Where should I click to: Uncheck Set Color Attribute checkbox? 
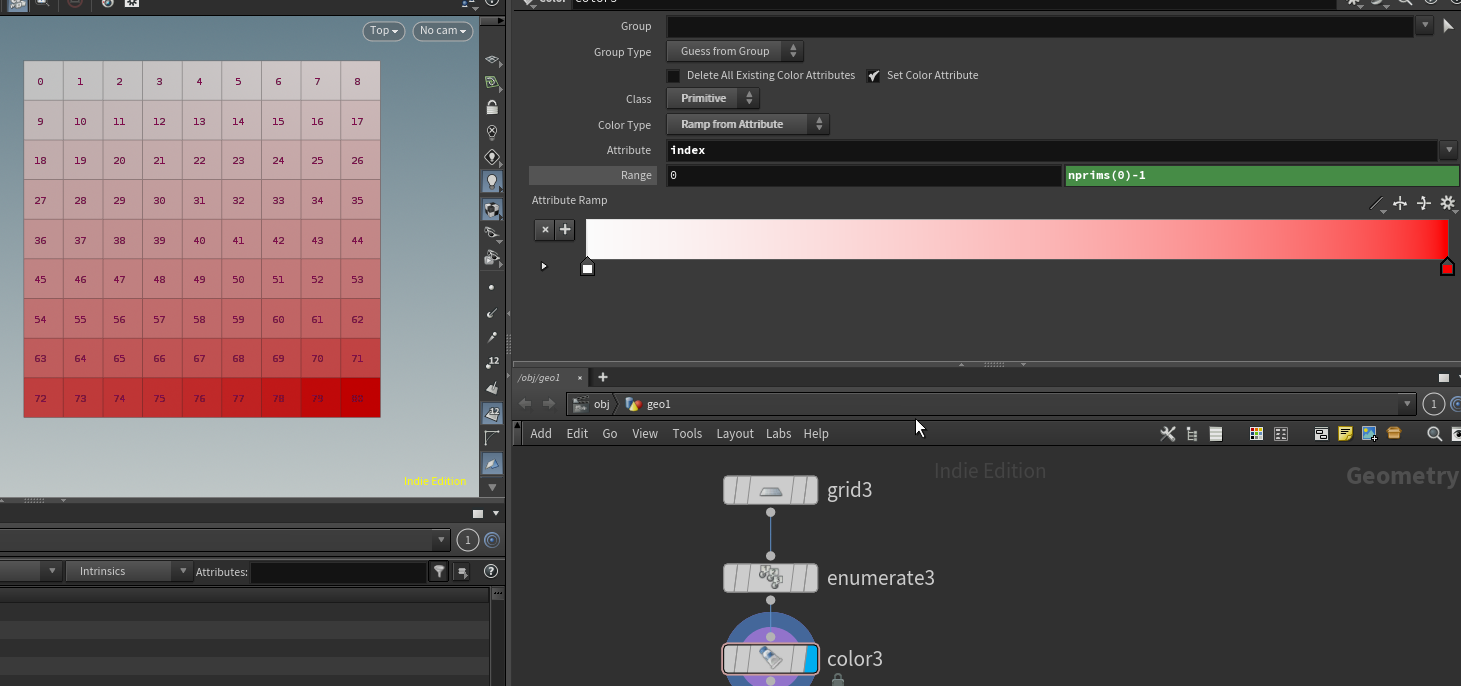tap(874, 76)
